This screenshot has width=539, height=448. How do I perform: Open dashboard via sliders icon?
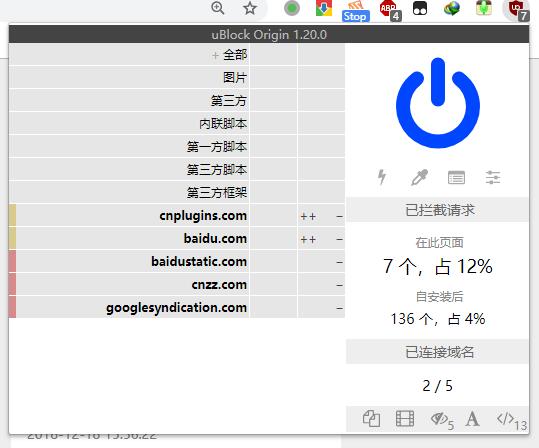493,177
